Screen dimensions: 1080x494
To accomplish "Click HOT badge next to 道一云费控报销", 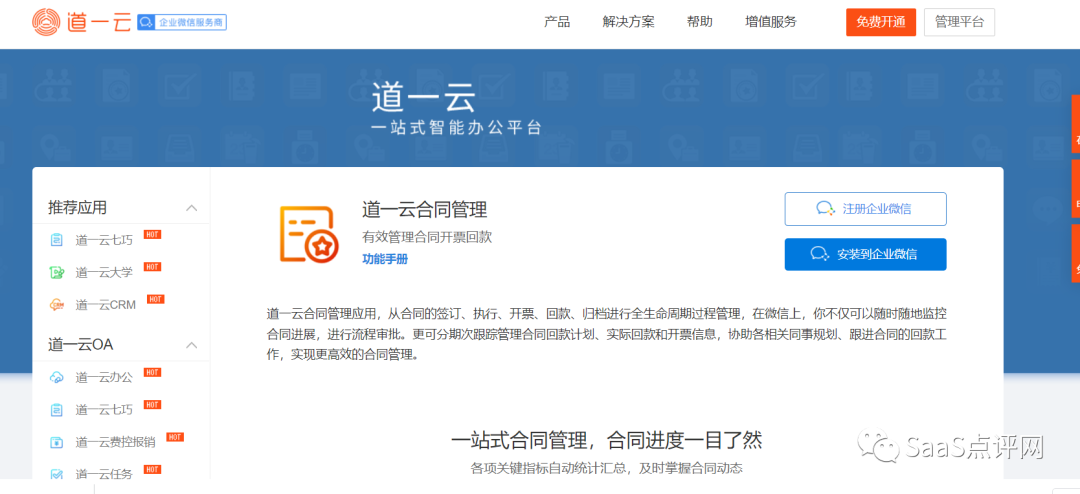I will tap(175, 437).
